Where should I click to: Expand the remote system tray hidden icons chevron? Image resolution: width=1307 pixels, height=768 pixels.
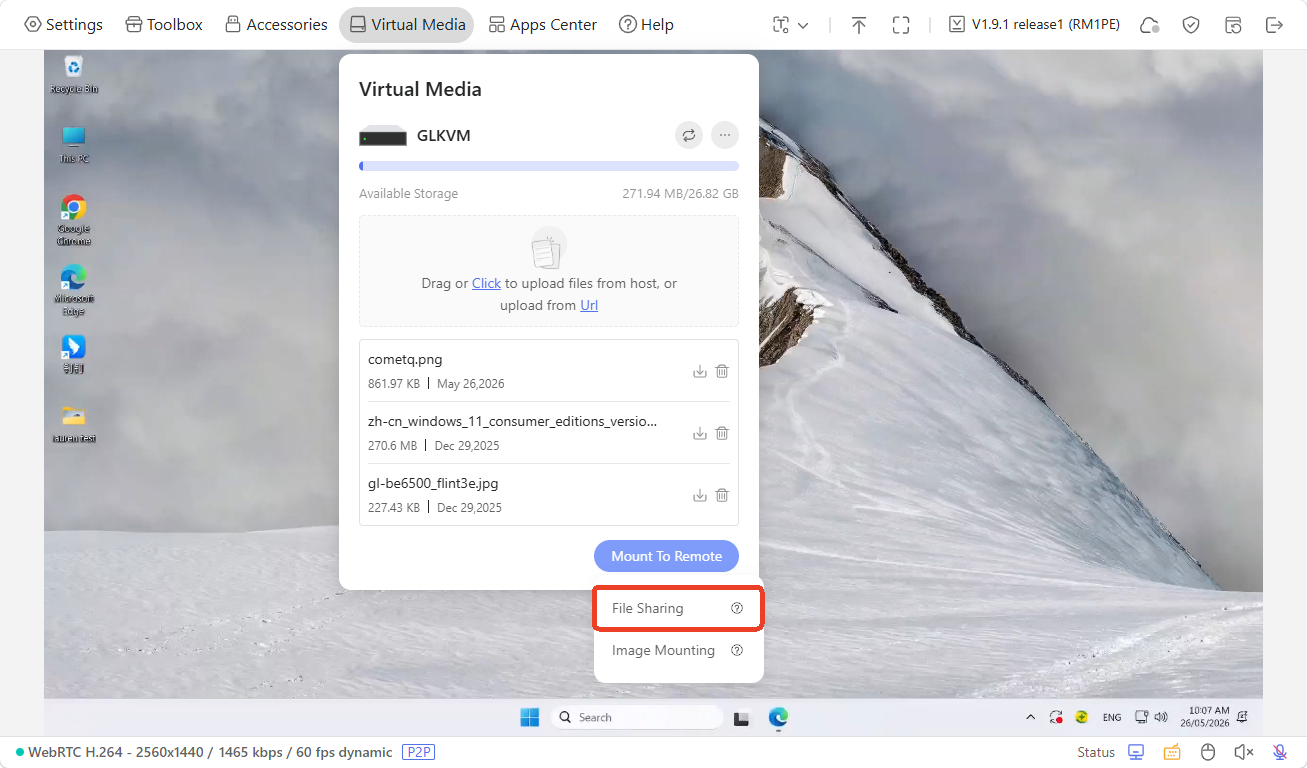1031,717
